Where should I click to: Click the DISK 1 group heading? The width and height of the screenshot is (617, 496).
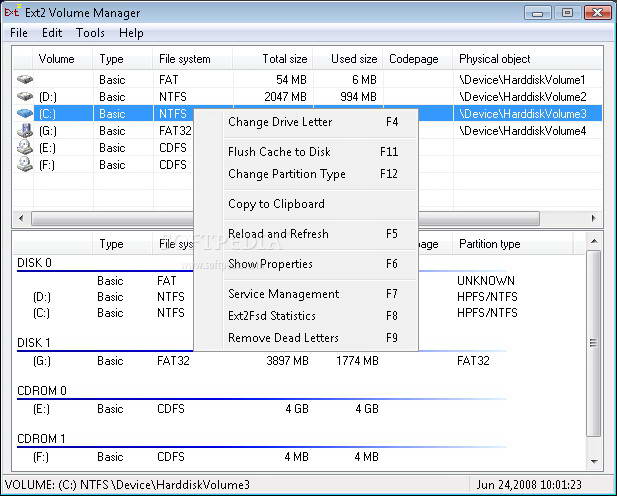tap(34, 343)
